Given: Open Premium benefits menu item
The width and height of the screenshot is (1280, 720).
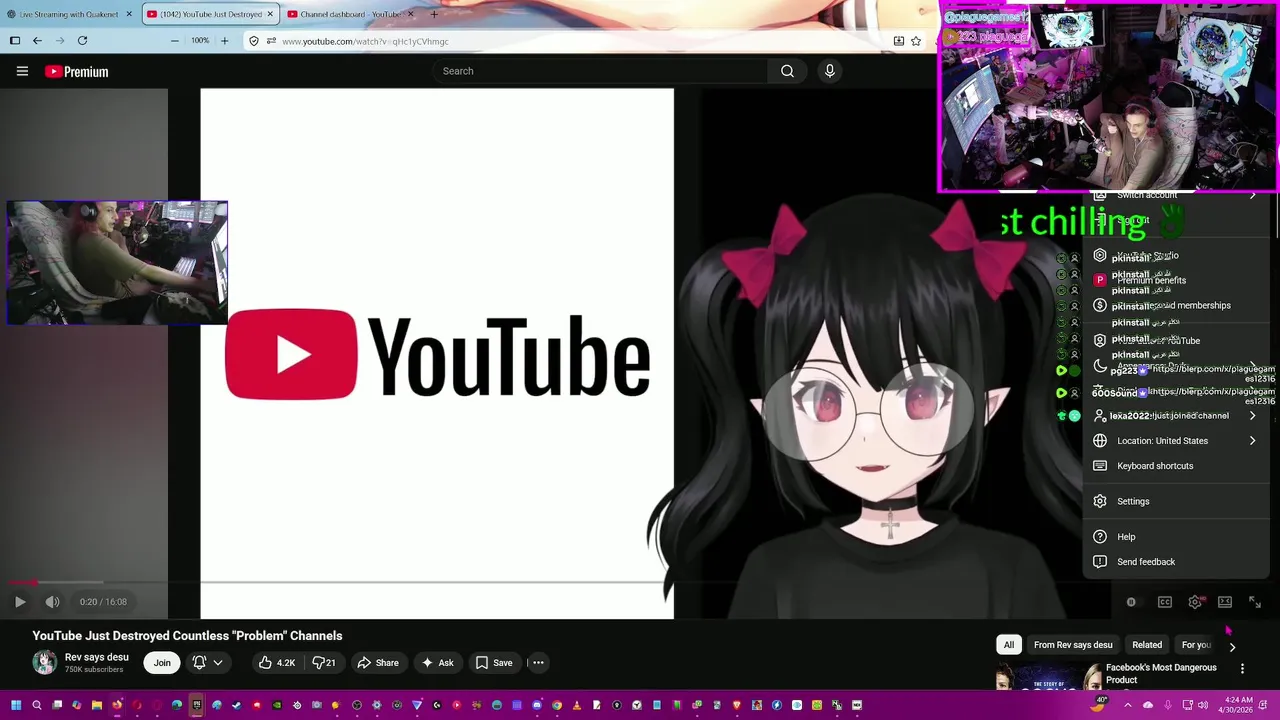Looking at the screenshot, I should click(x=1175, y=280).
